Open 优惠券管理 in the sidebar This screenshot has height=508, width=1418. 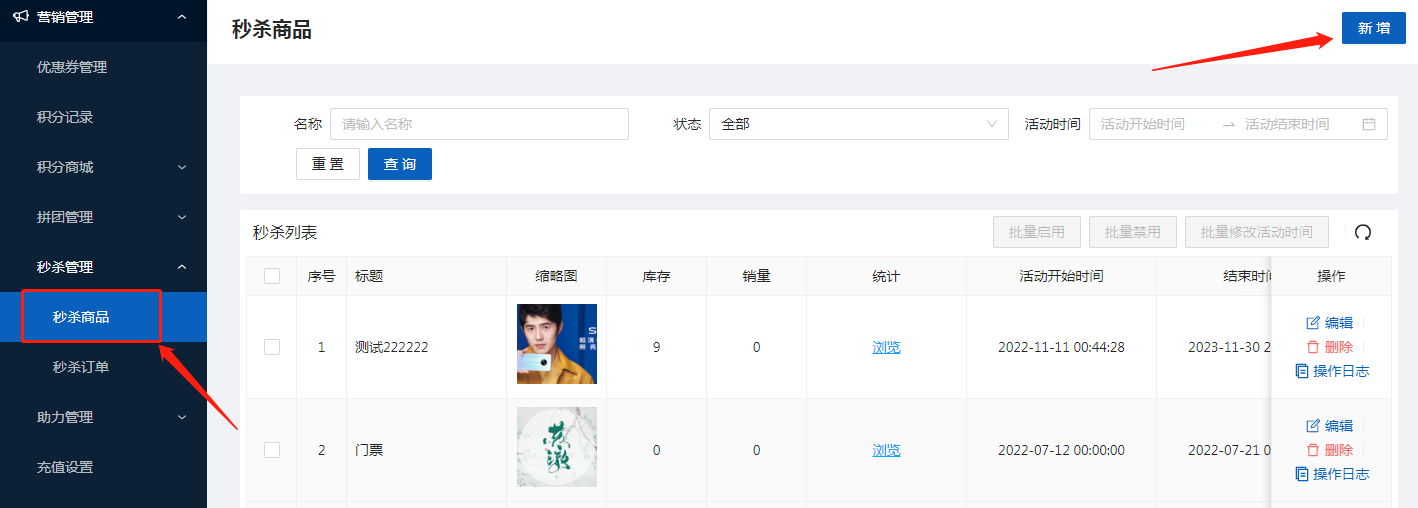pos(72,67)
